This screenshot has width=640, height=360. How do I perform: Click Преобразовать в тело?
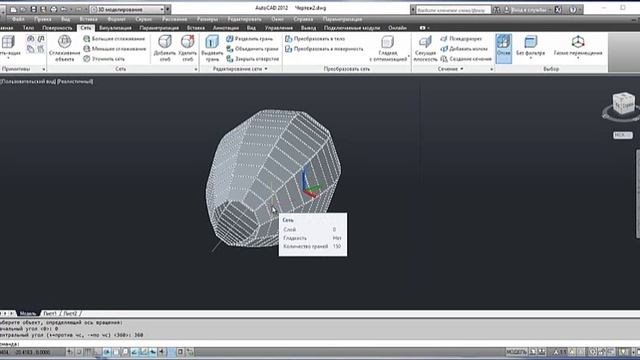315,39
